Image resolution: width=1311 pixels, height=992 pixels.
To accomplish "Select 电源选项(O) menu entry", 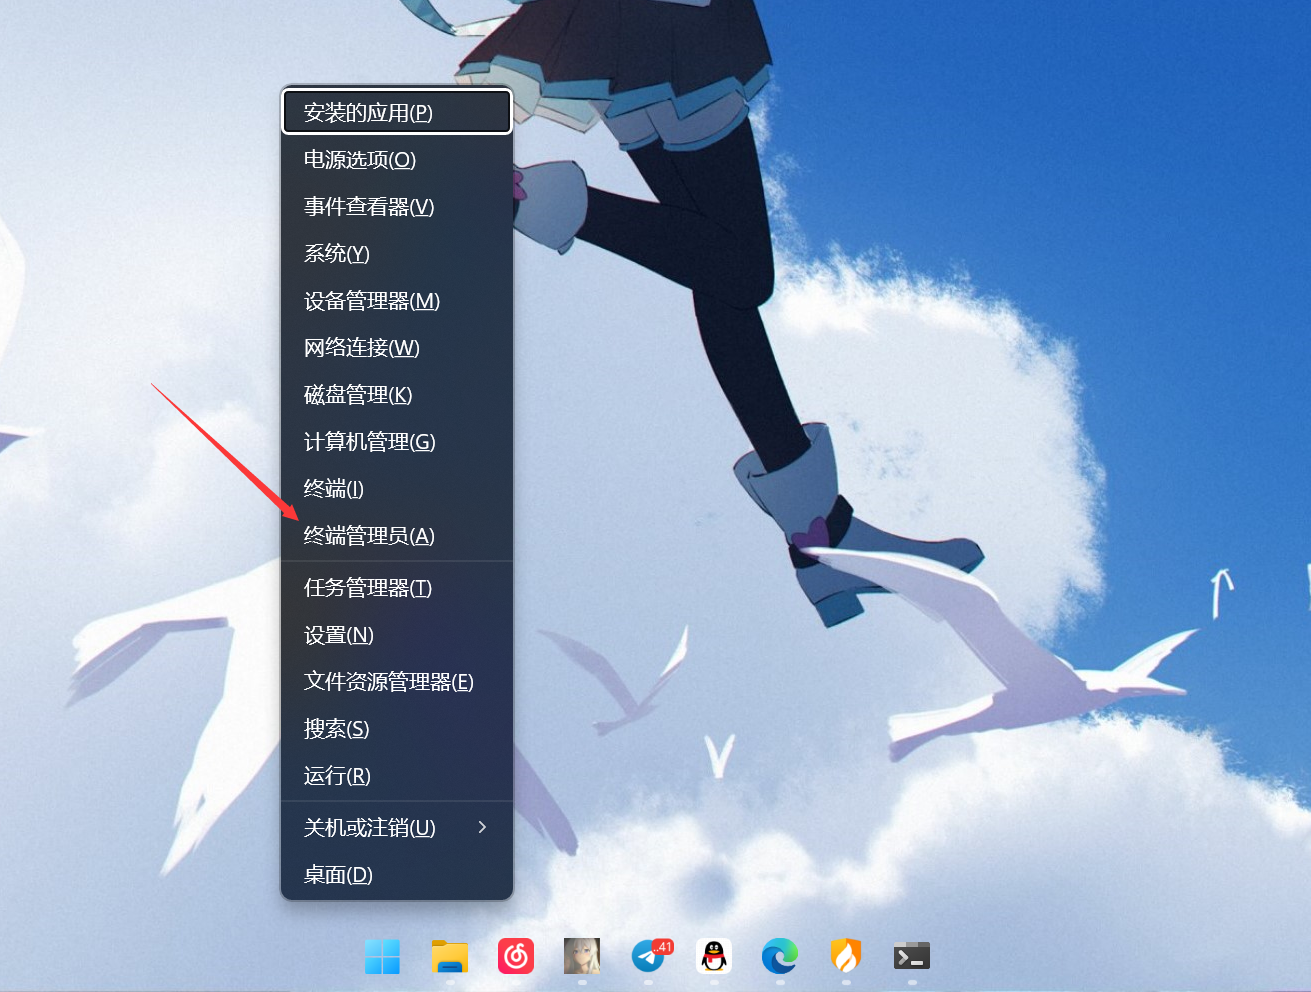I will point(397,160).
